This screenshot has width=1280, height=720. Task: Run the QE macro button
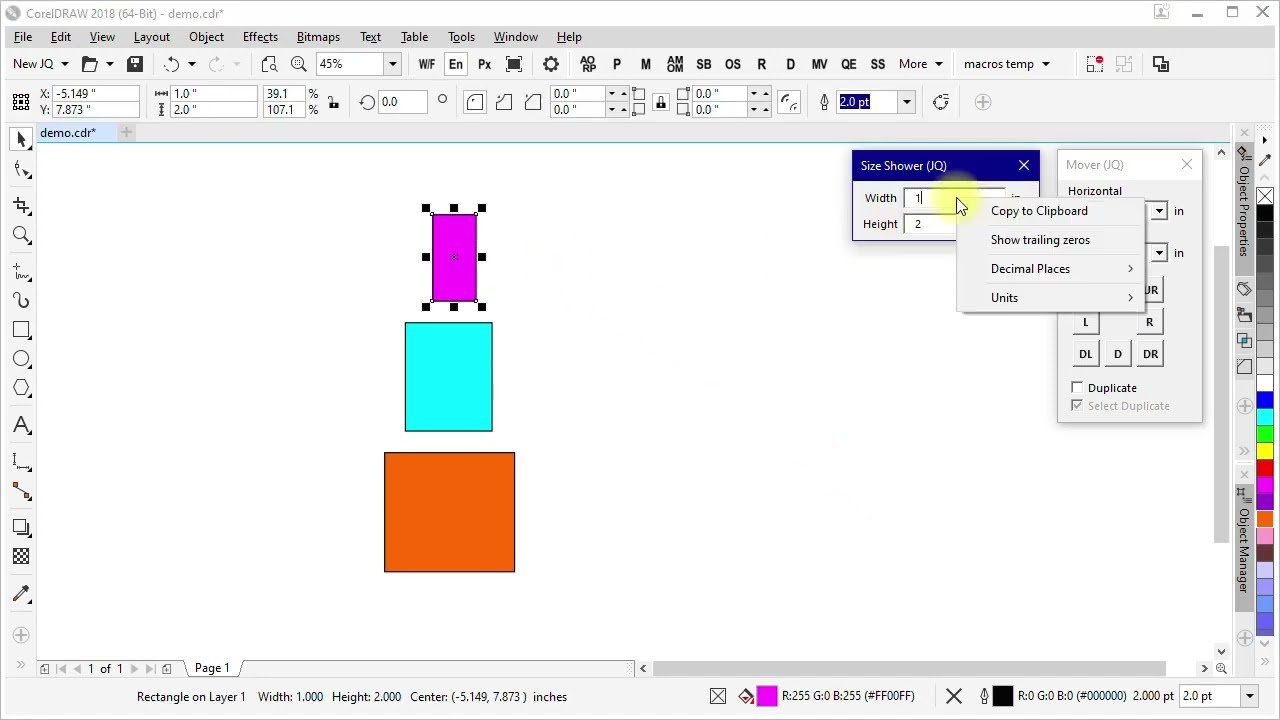(x=849, y=64)
